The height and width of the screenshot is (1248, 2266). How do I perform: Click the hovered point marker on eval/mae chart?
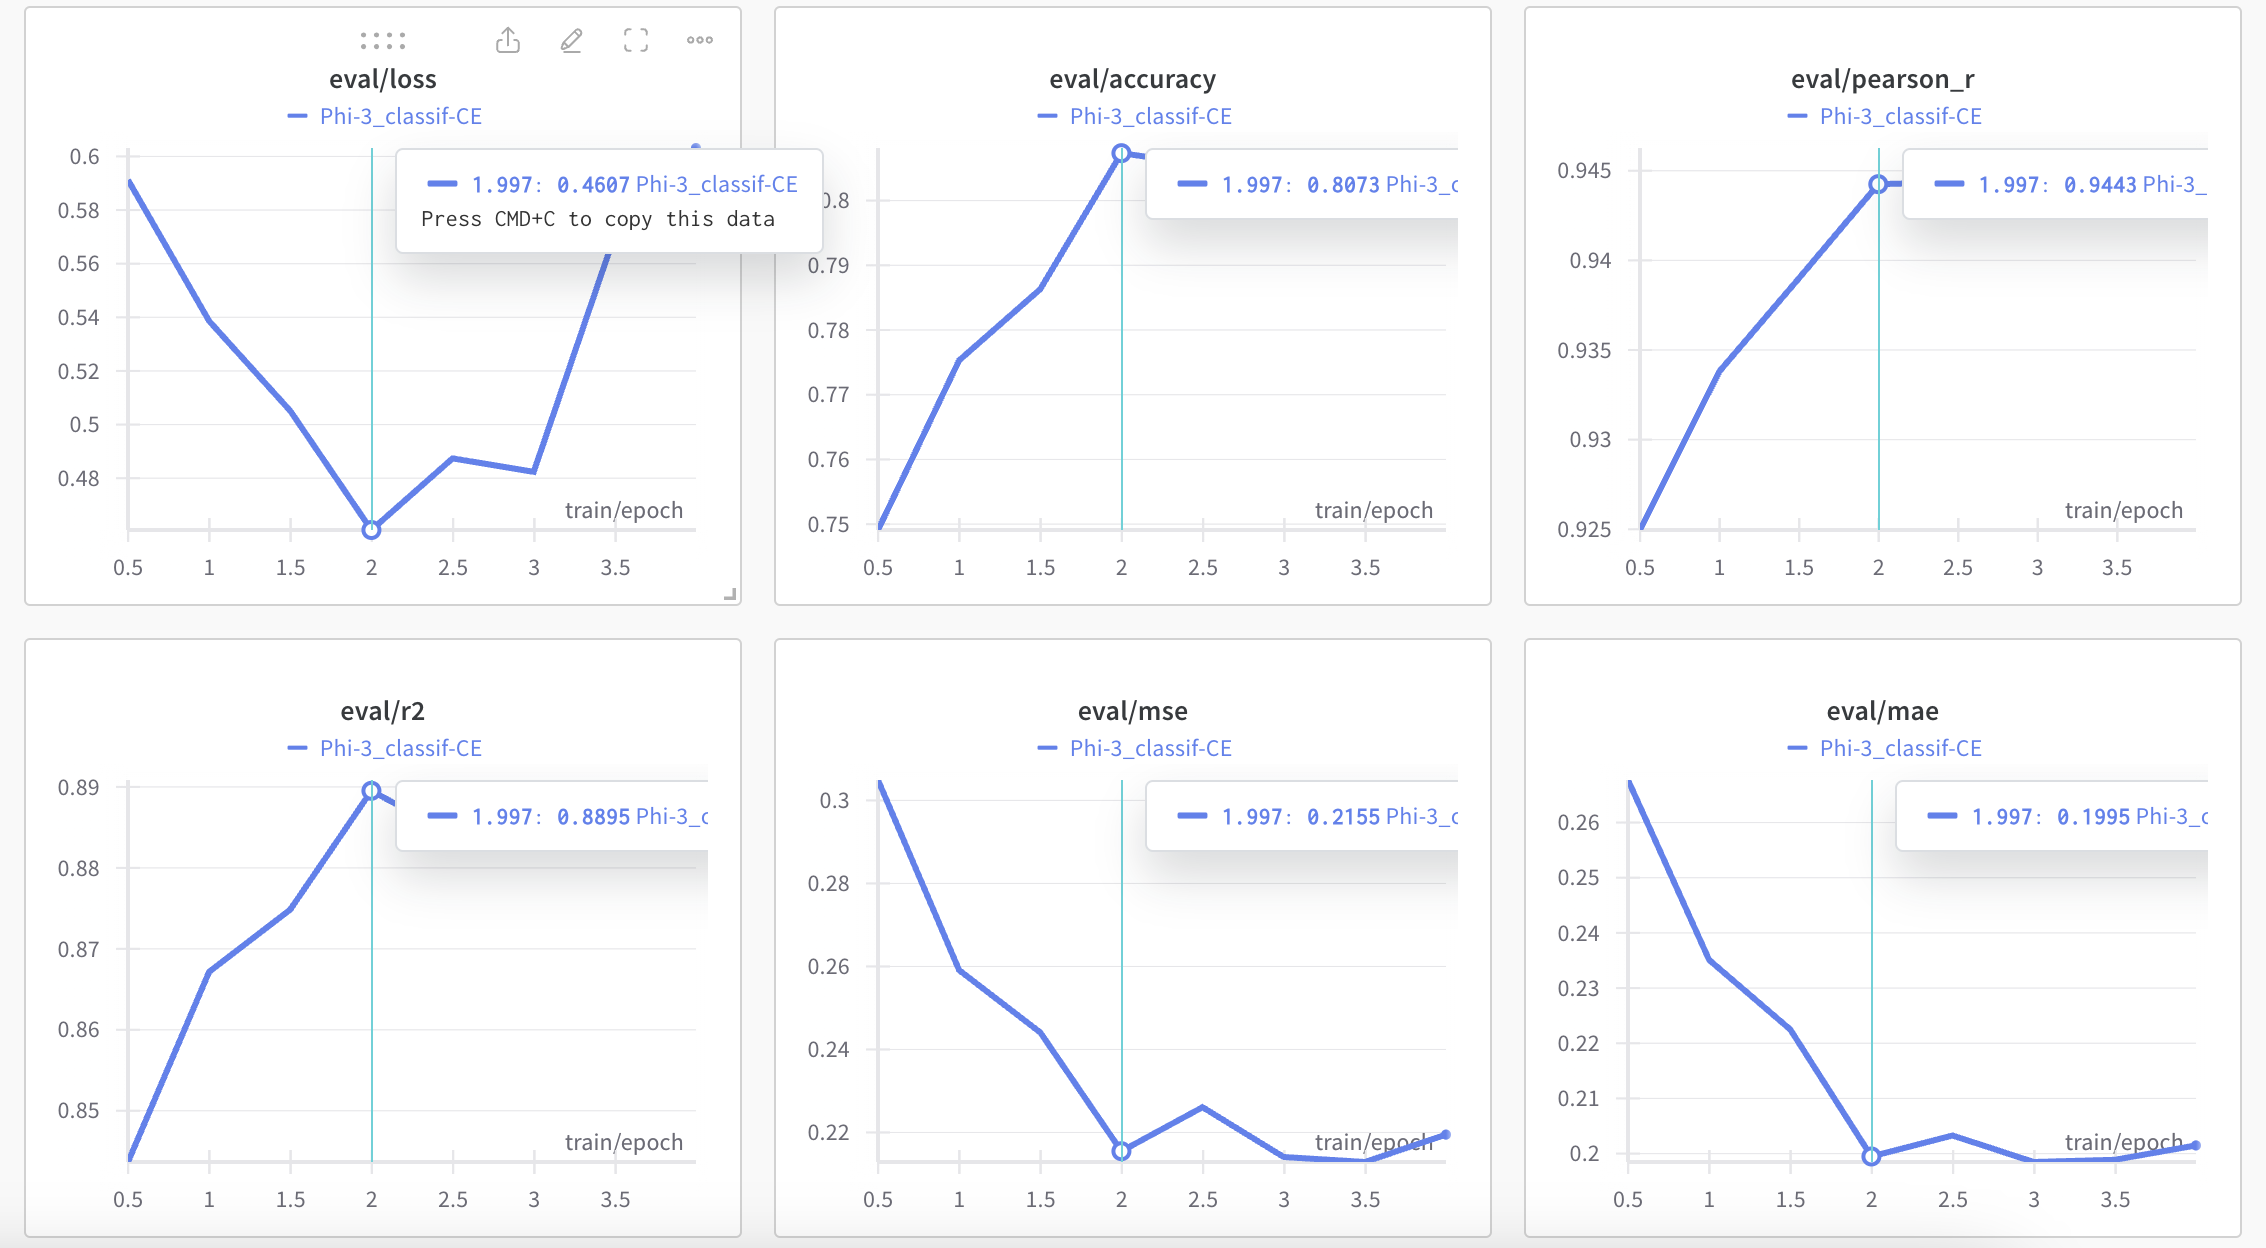pos(1871,1156)
